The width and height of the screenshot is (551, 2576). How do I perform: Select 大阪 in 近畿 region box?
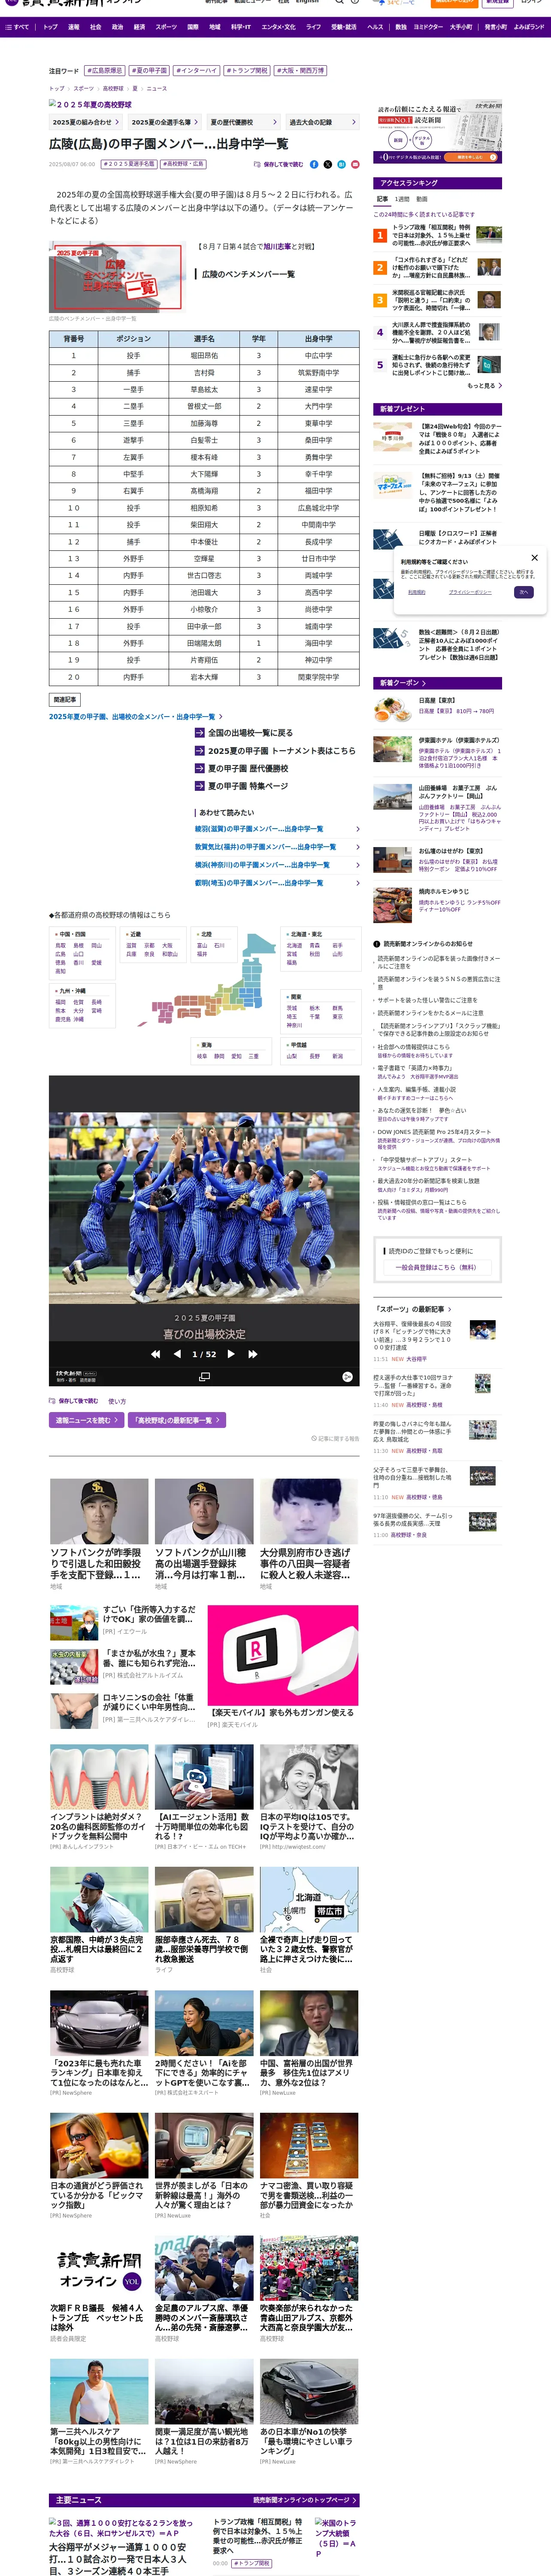tap(167, 945)
